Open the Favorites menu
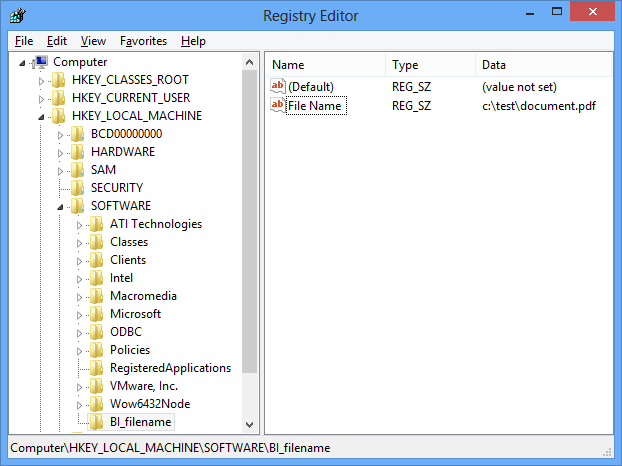This screenshot has width=622, height=466. [x=143, y=41]
